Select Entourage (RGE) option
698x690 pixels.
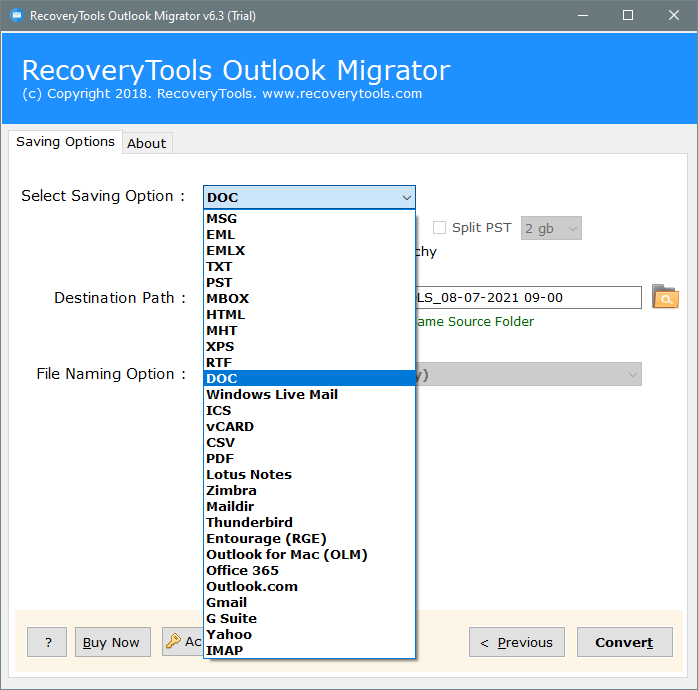pyautogui.click(x=309, y=539)
